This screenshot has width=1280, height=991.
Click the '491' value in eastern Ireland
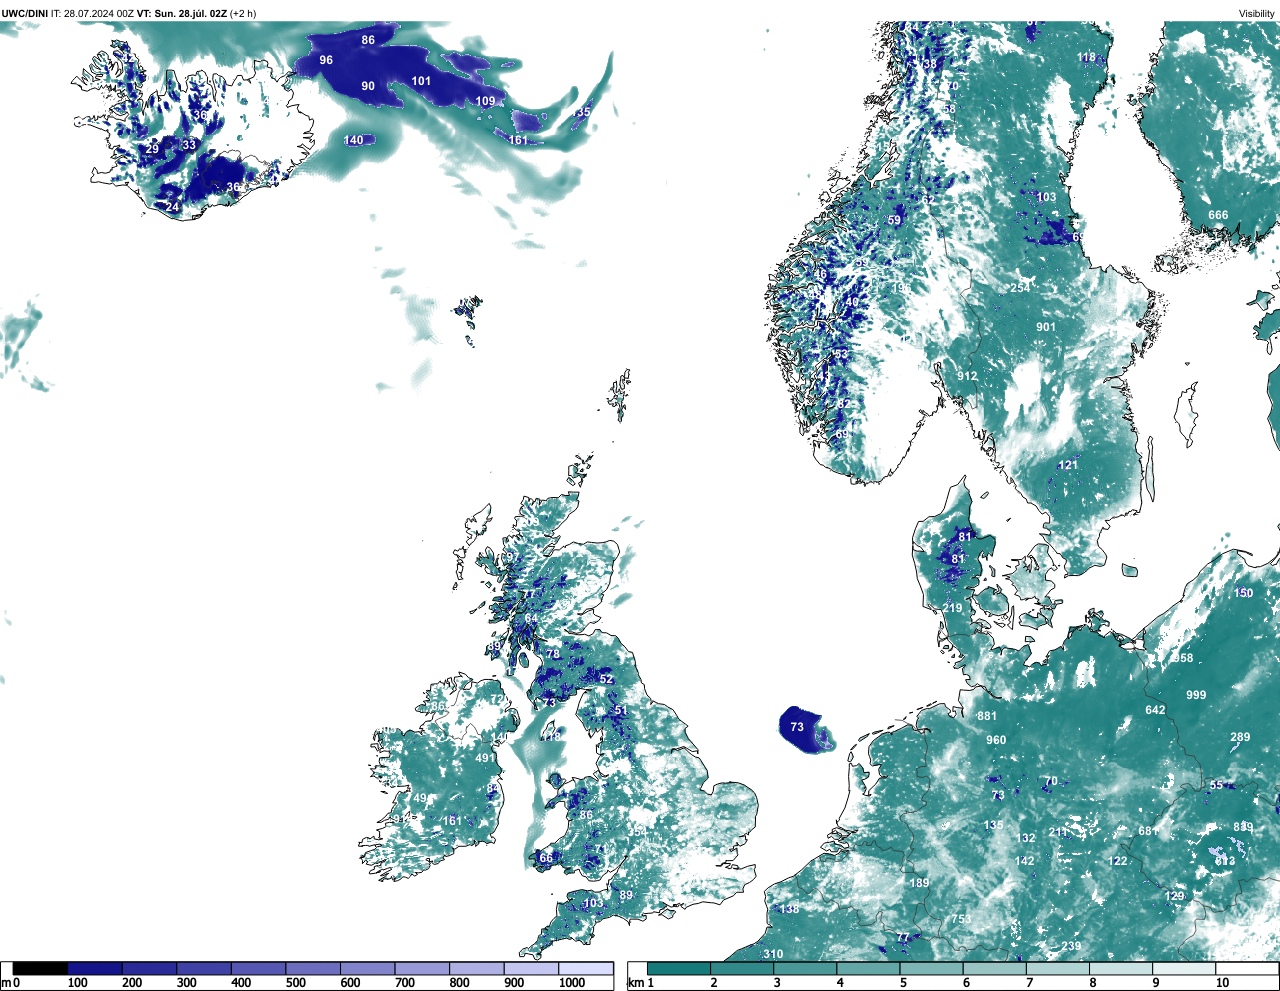485,758
